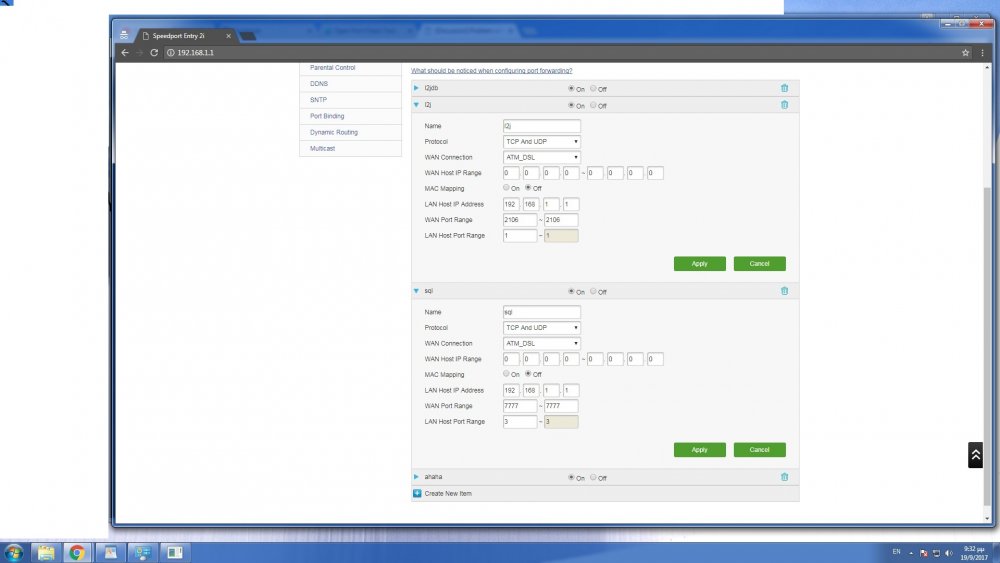Enable MAC Mapping On for l2j rule
This screenshot has width=1000, height=563.
pos(506,188)
